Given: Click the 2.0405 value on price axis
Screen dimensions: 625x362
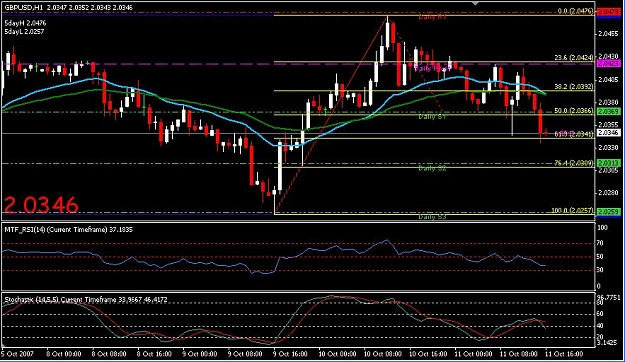Looking at the screenshot, I should coord(608,80).
